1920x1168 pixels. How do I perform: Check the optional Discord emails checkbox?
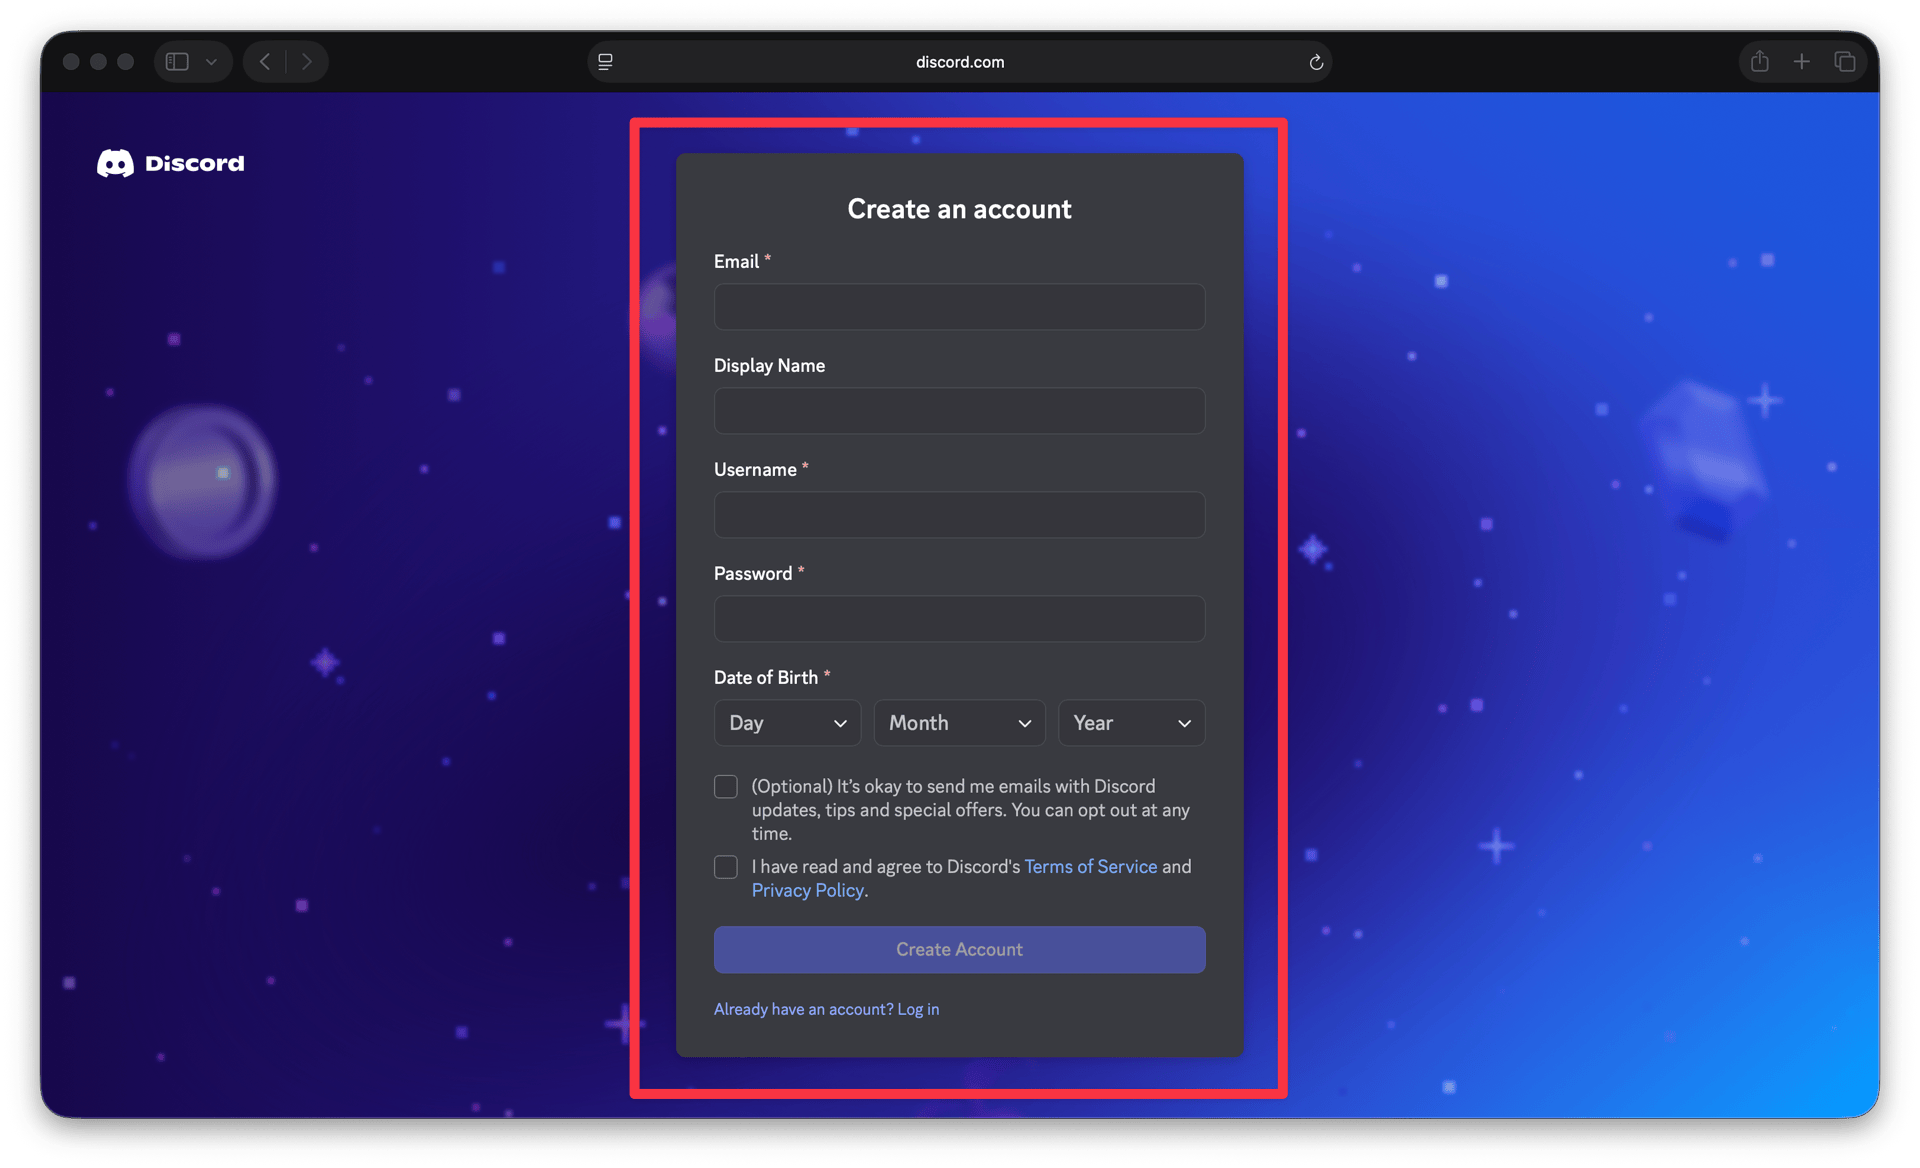726,787
